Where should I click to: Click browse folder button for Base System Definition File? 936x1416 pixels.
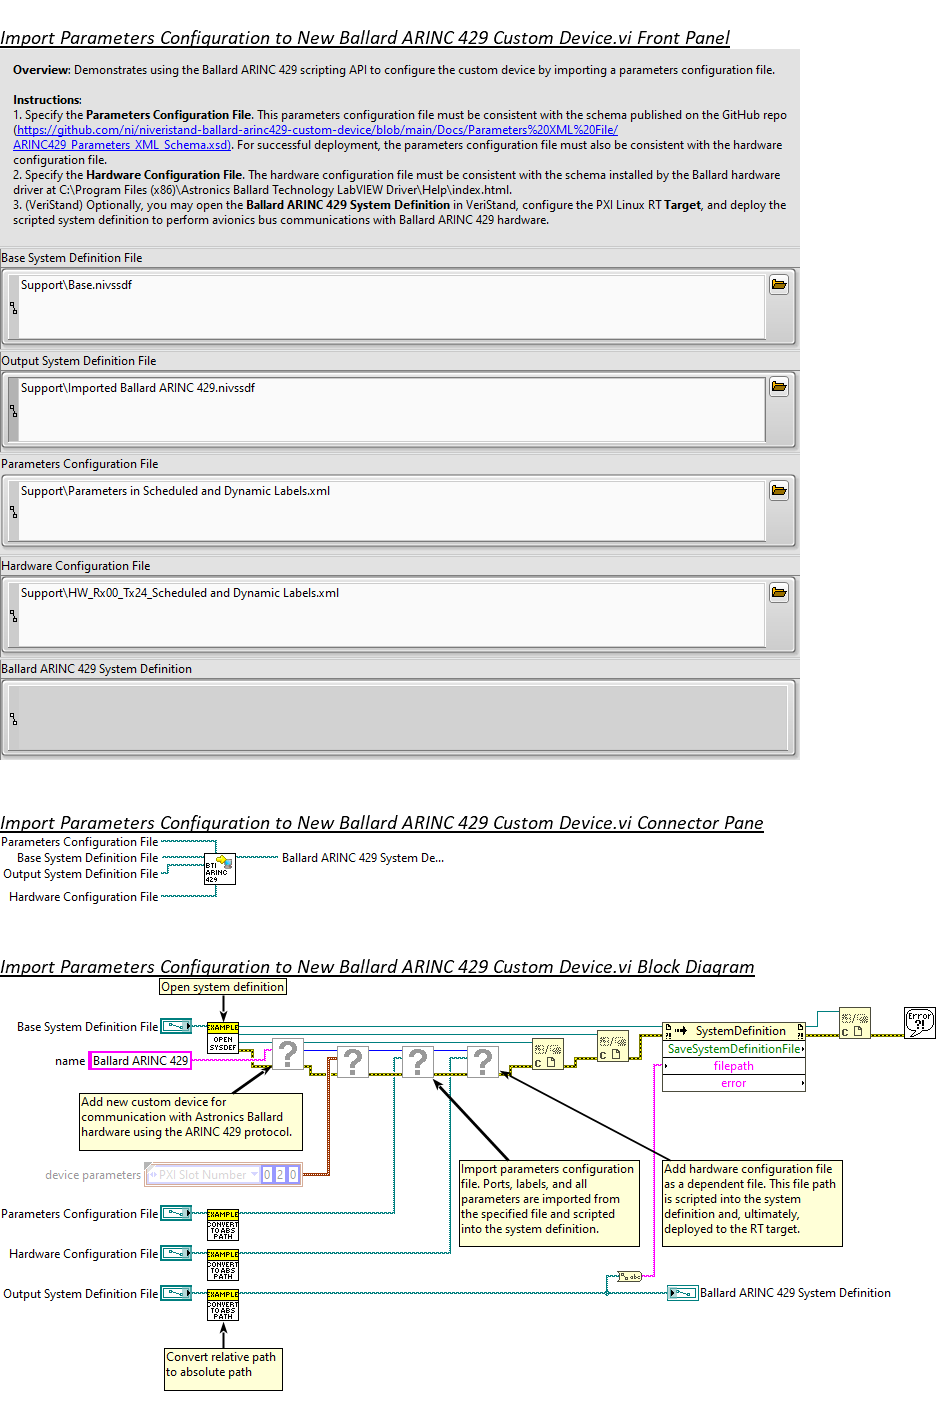[x=779, y=285]
